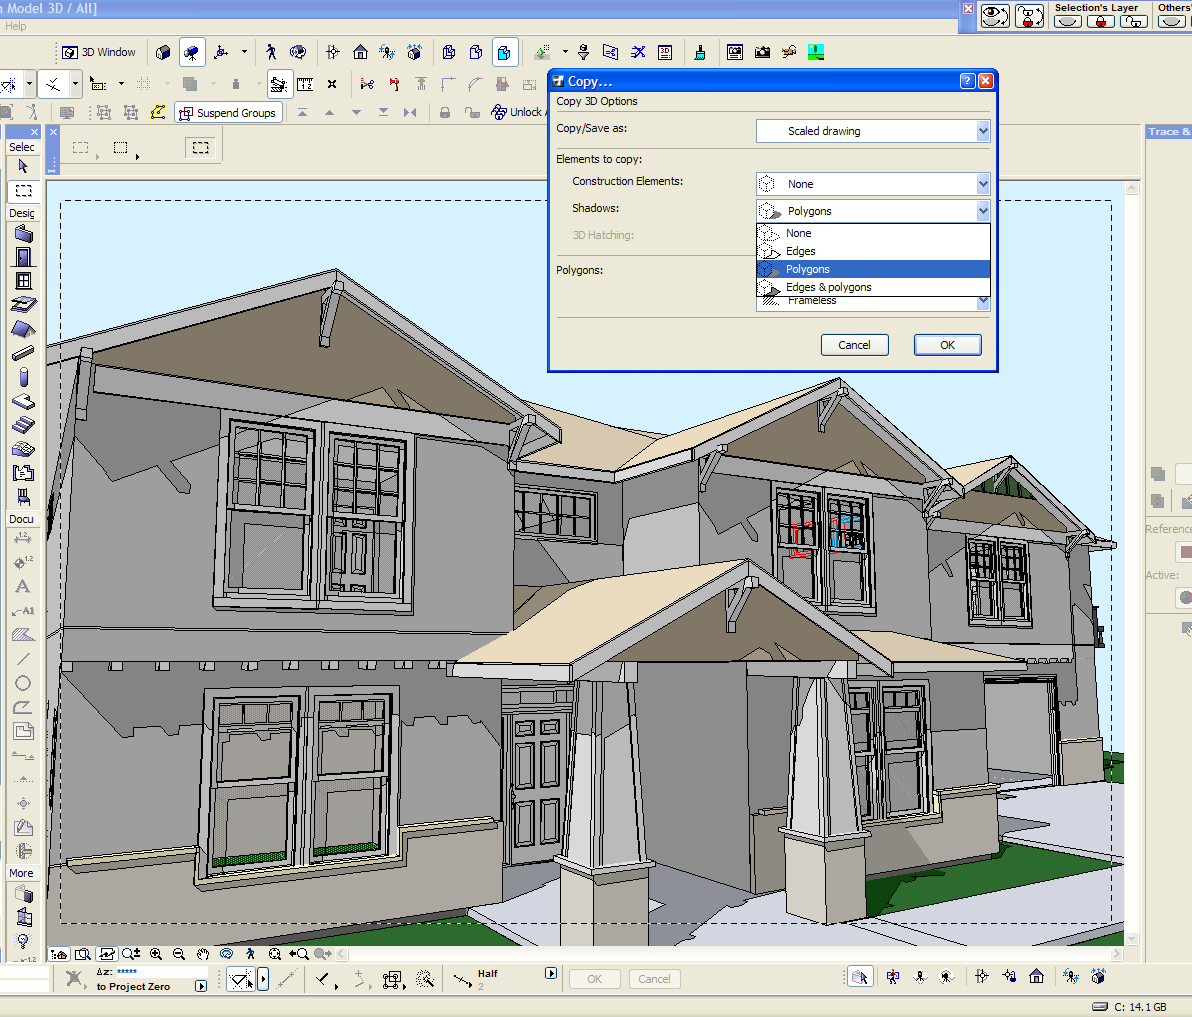Select the Object chair tool

pos(24,497)
